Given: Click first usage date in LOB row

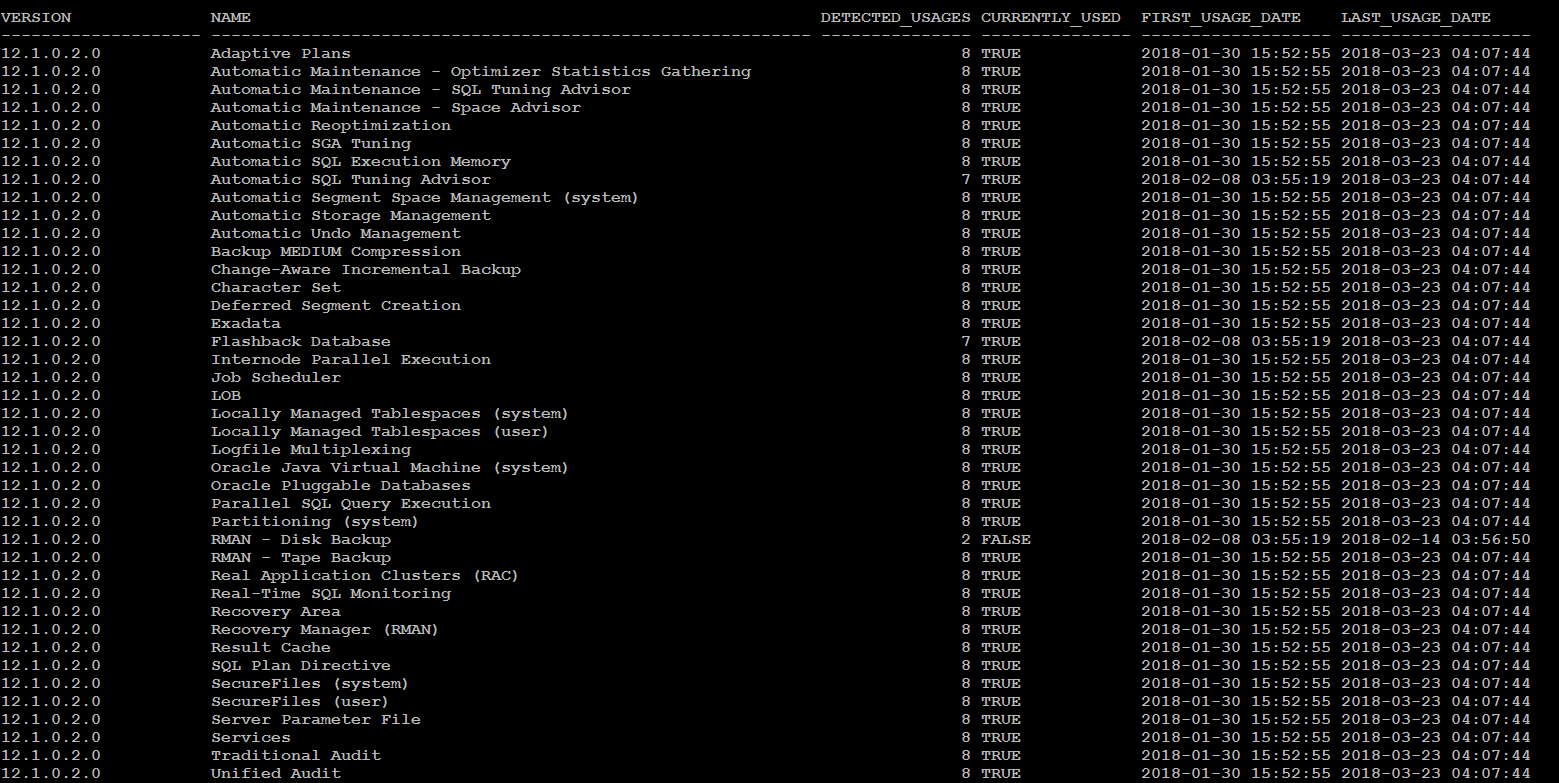Looking at the screenshot, I should pyautogui.click(x=1236, y=395).
